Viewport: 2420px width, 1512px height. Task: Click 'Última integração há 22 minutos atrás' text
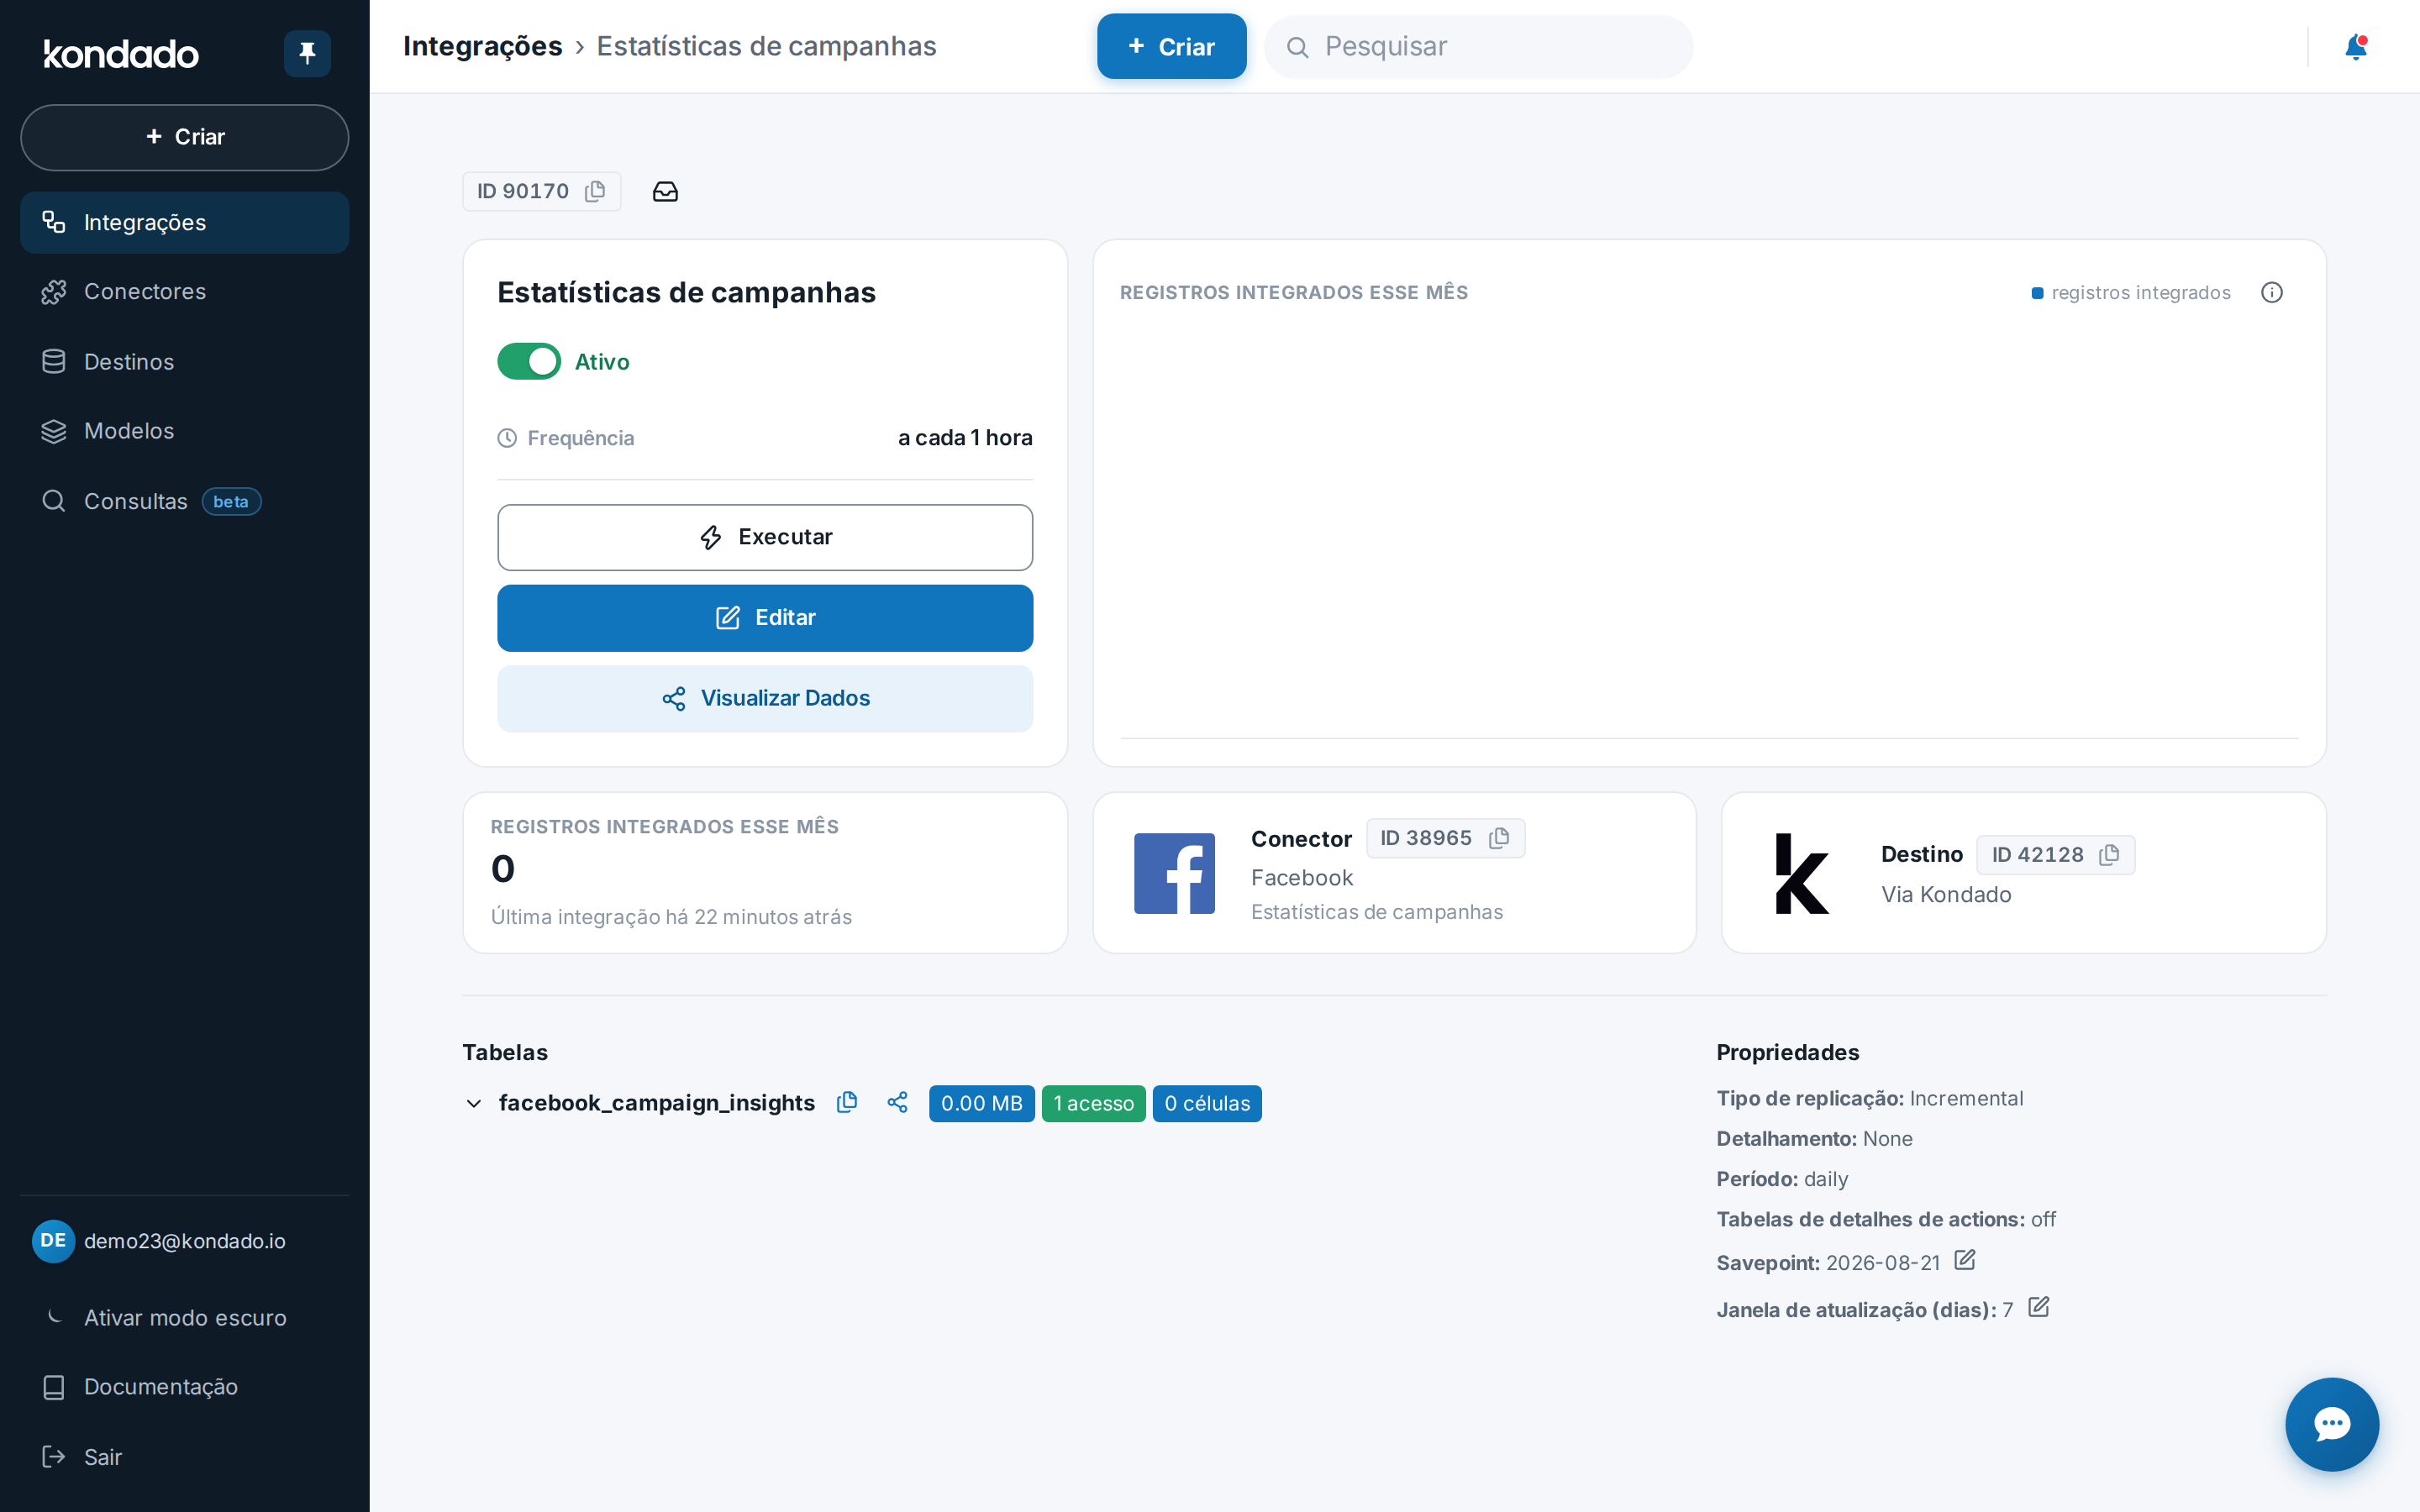[x=671, y=917]
